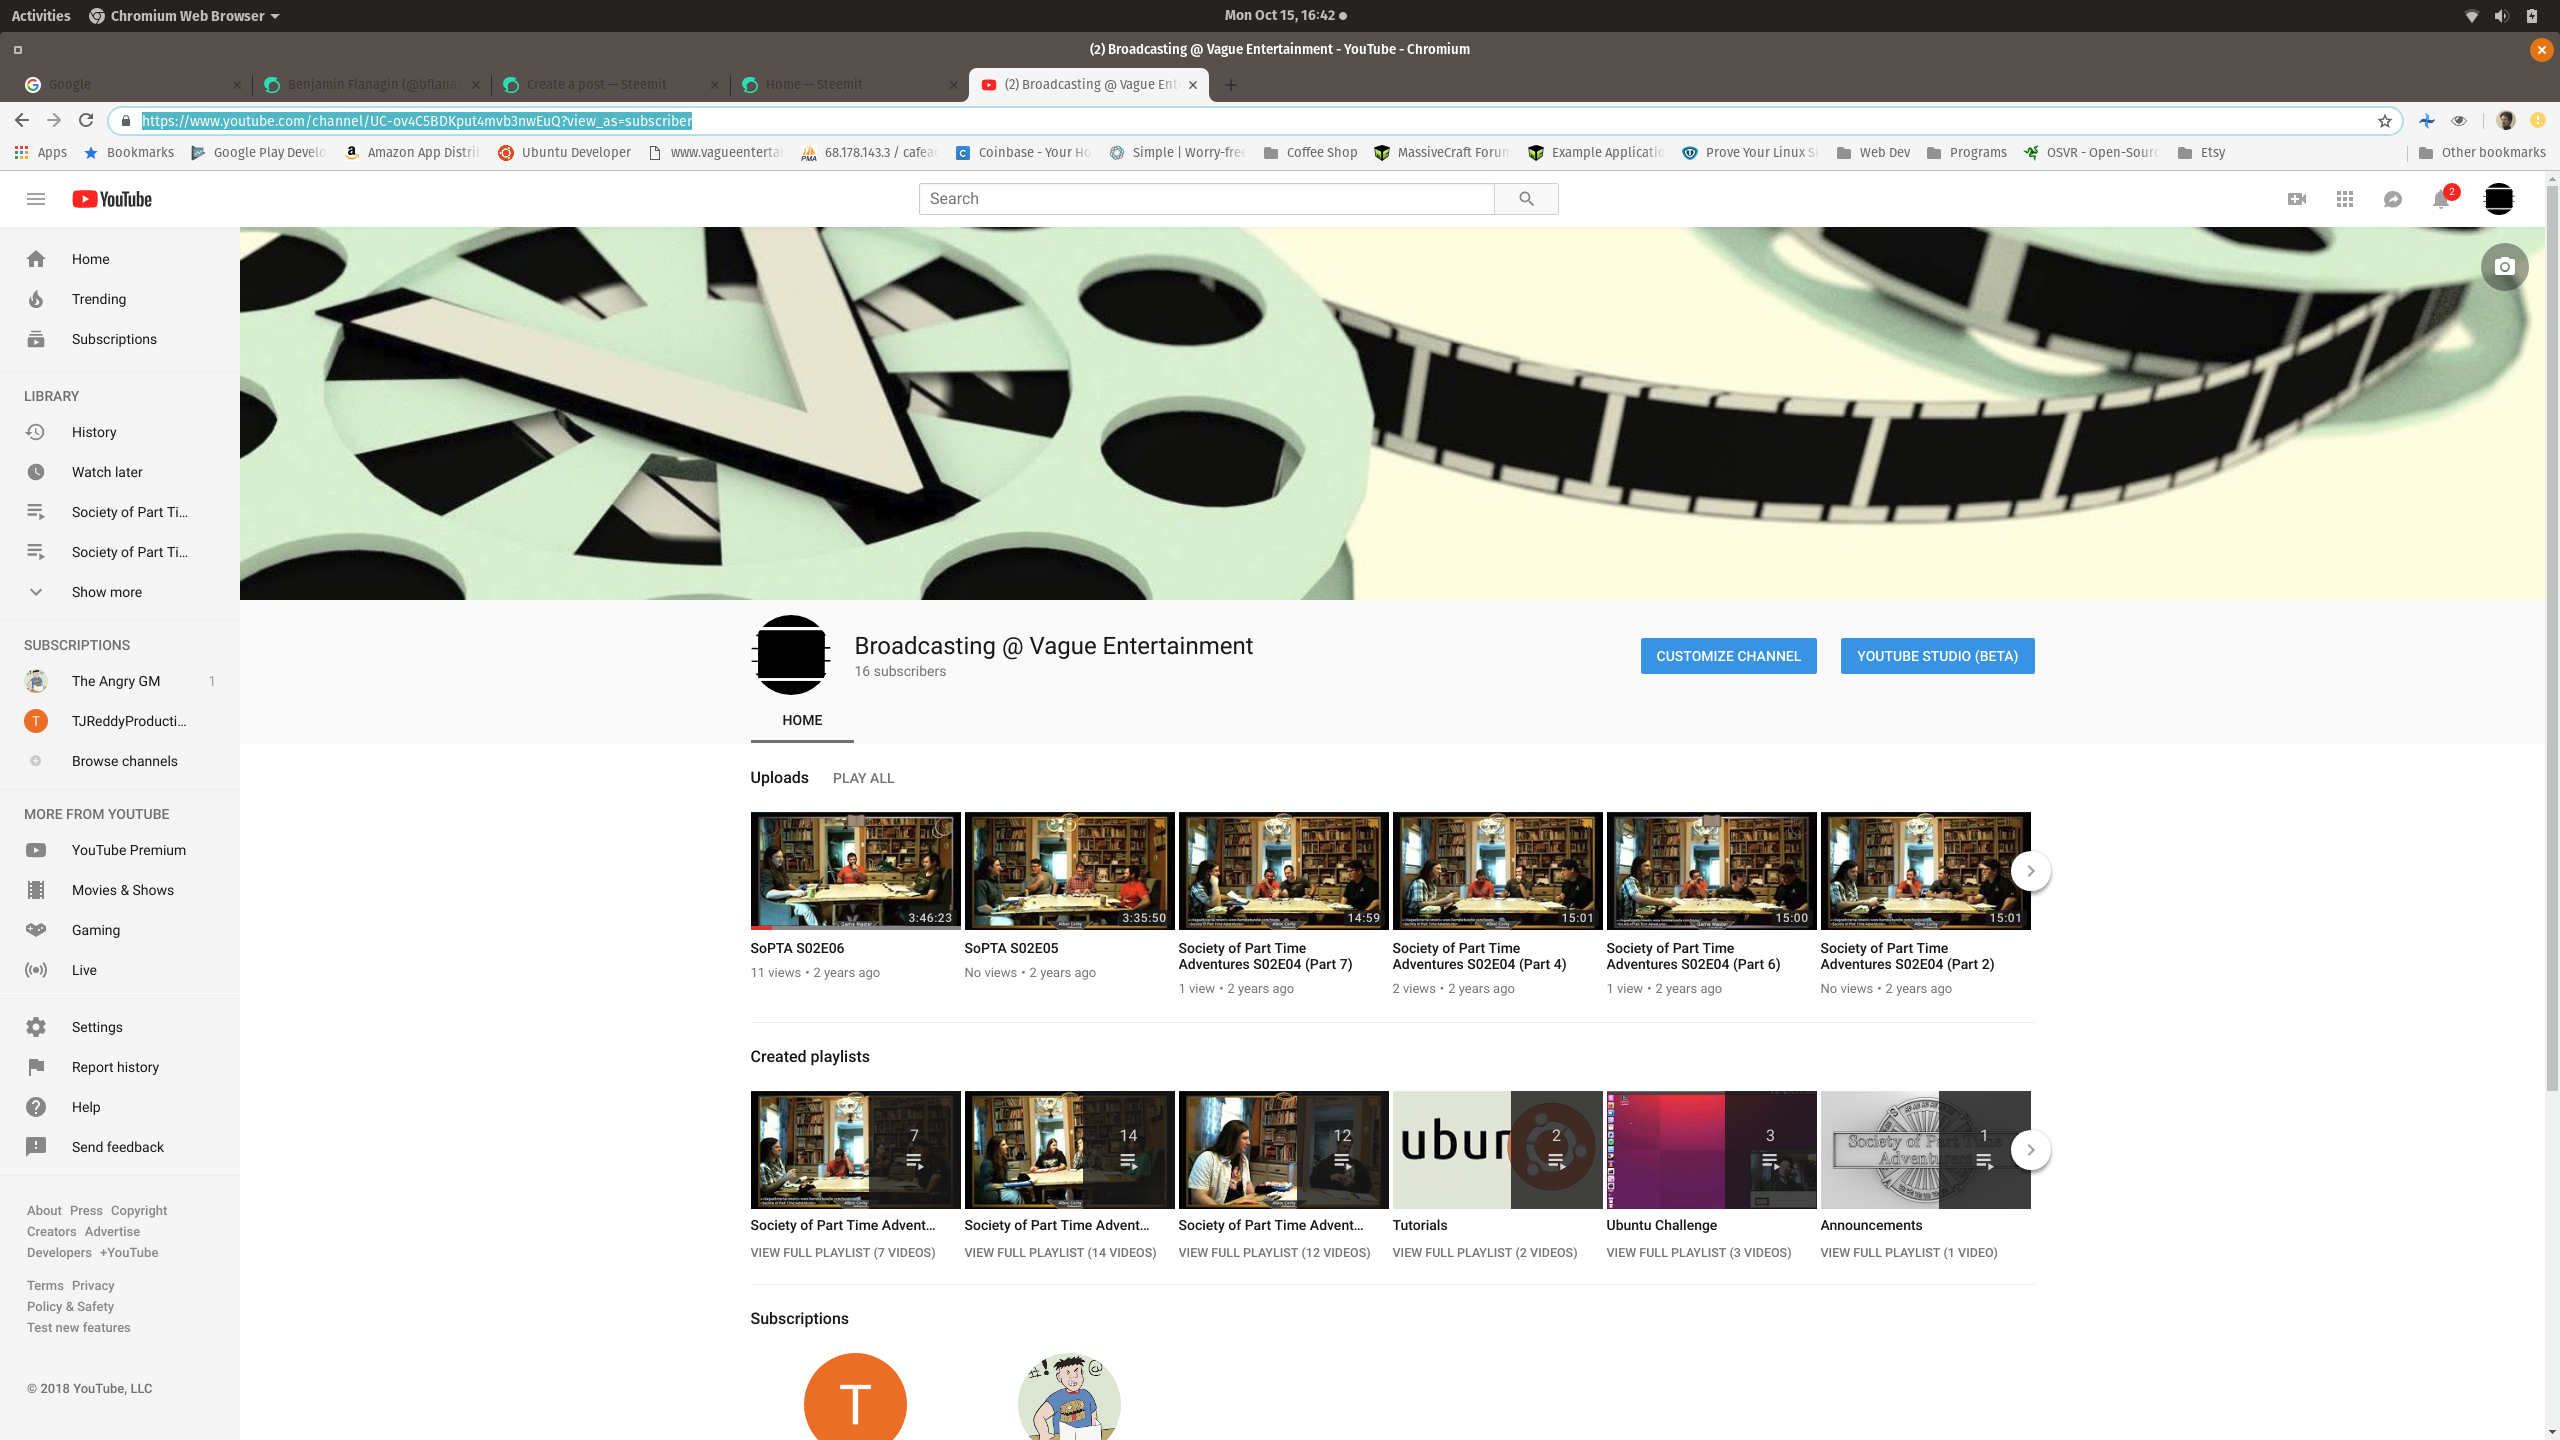Click the Apps bookmark shortcut
This screenshot has height=1440, width=2560.
coord(41,153)
